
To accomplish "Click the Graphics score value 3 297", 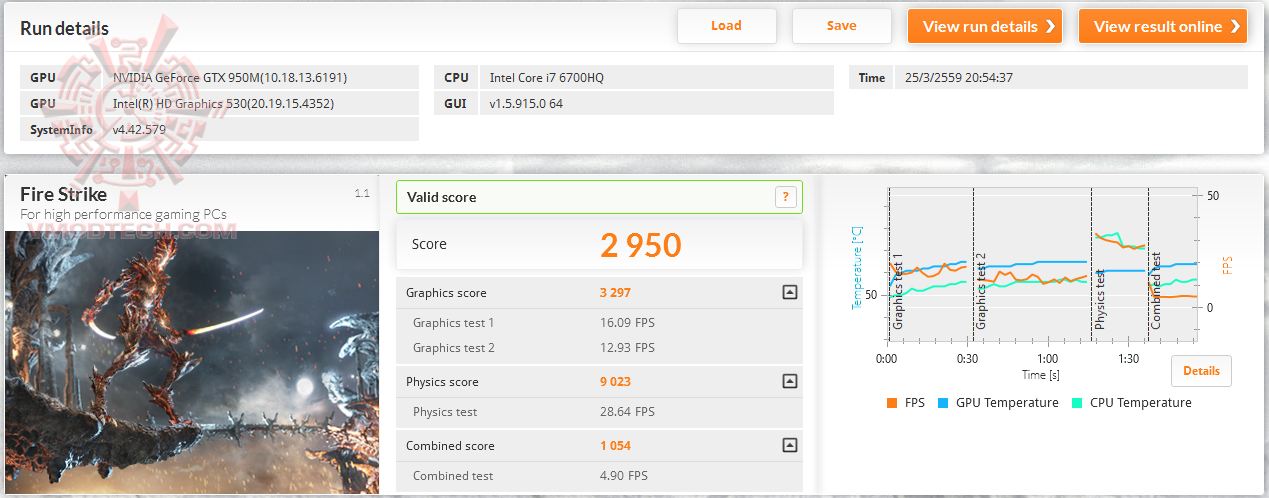I will [615, 293].
